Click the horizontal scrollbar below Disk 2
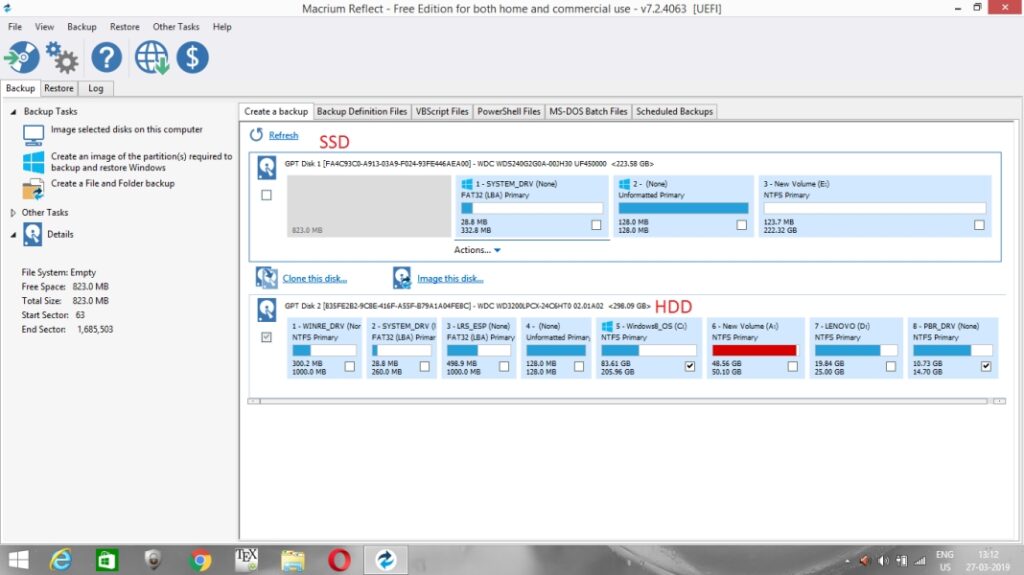1024x575 pixels. pyautogui.click(x=627, y=401)
